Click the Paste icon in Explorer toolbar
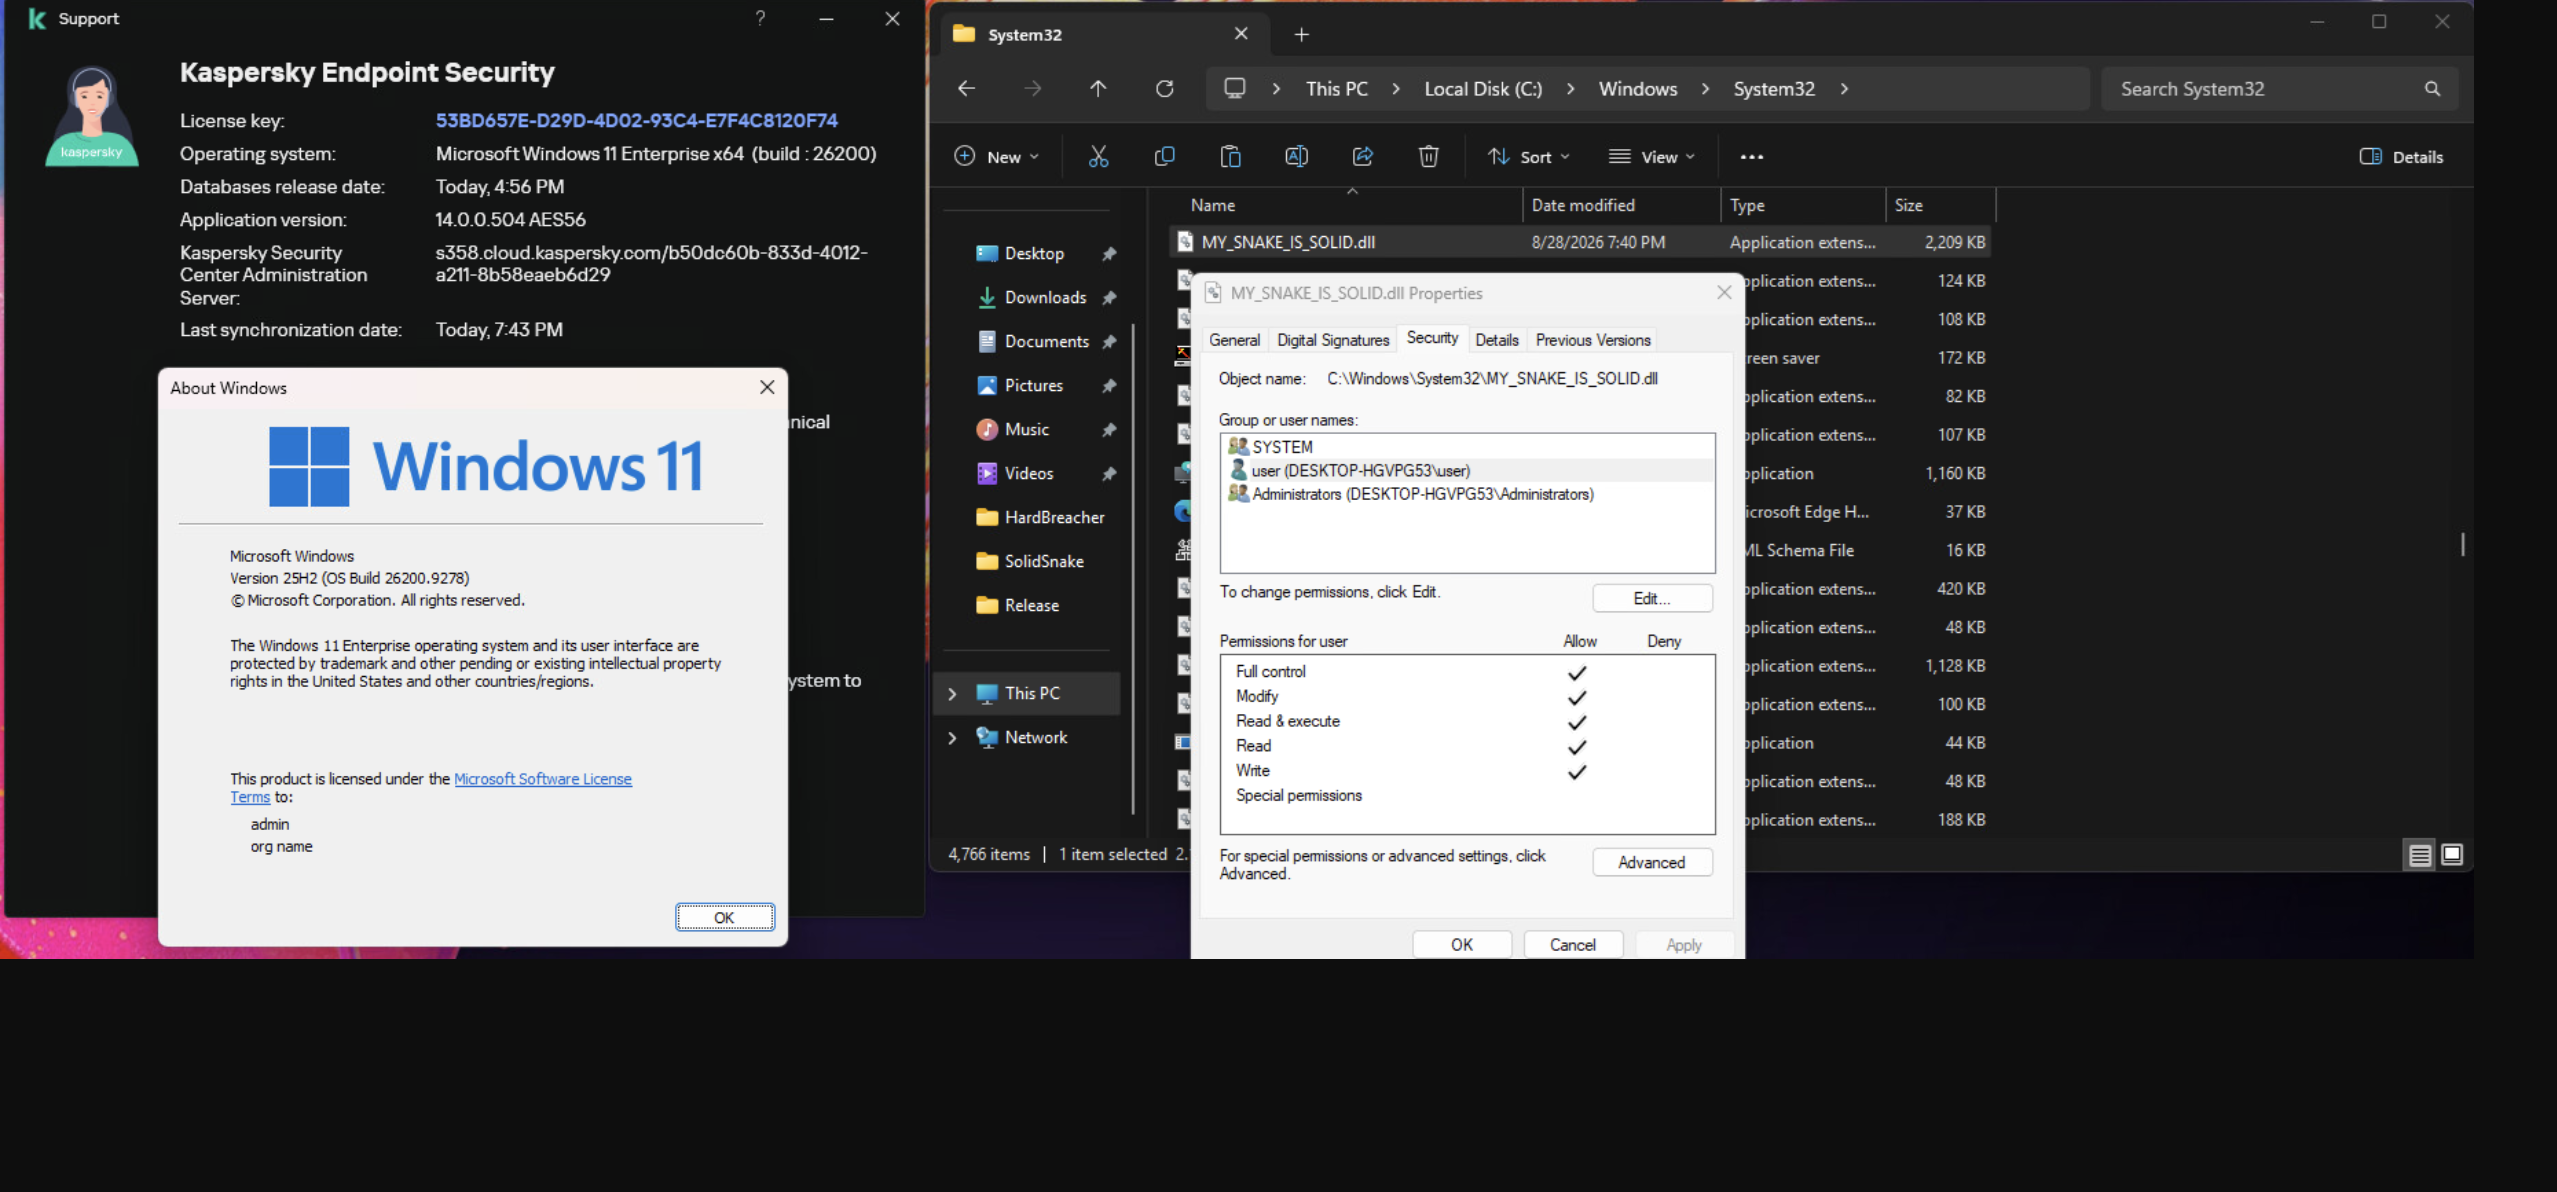 (1230, 156)
